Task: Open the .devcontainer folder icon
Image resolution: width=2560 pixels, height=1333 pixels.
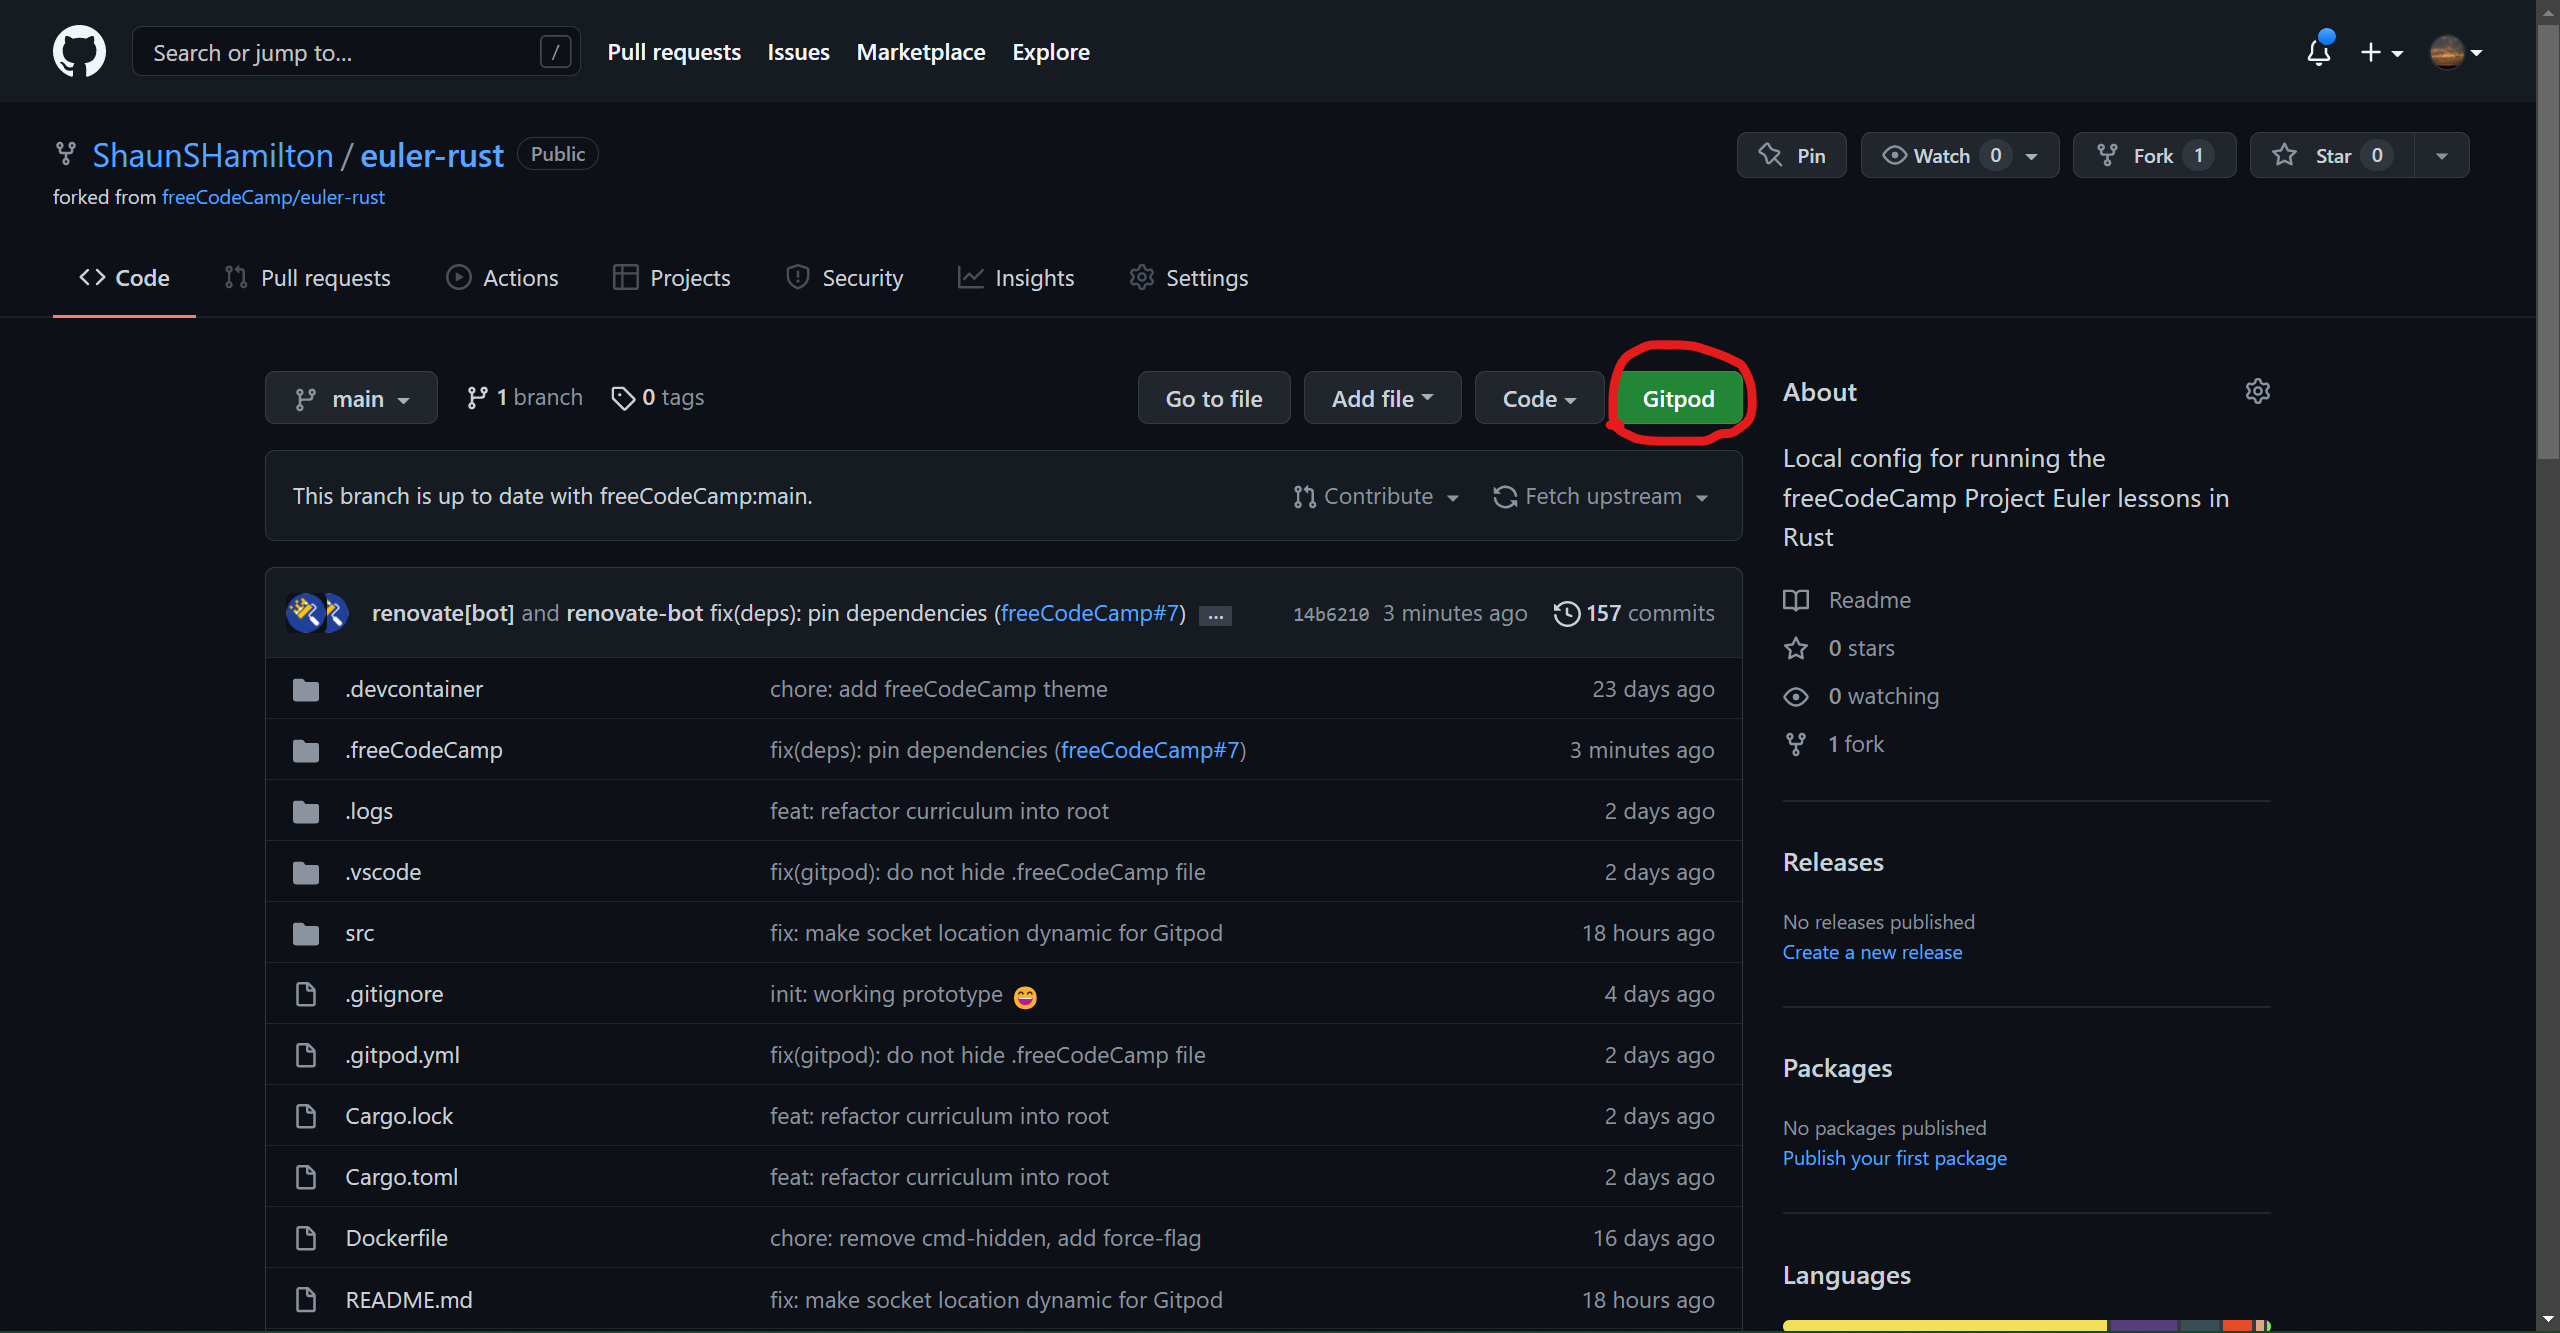Action: pyautogui.click(x=306, y=689)
